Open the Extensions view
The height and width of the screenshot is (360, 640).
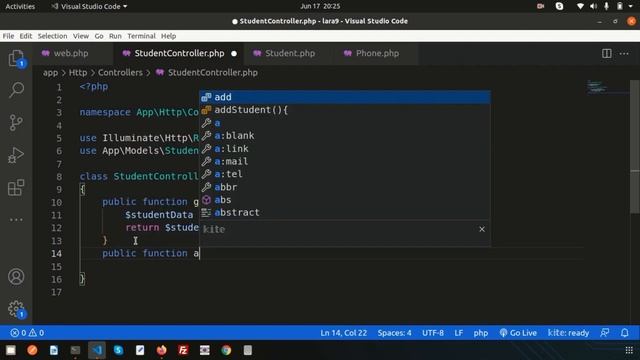tap(16, 188)
